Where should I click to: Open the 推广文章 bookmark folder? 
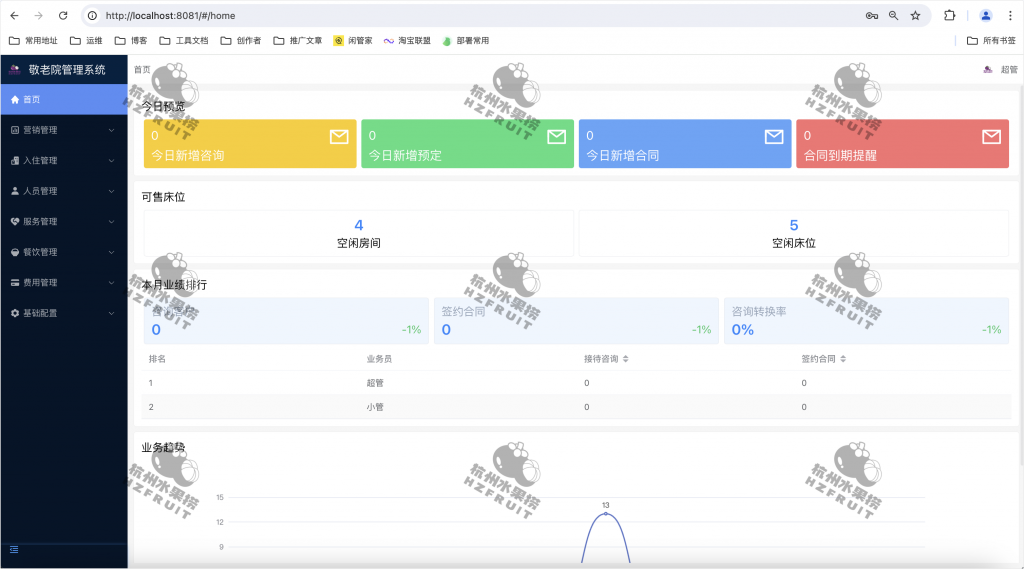pos(298,41)
